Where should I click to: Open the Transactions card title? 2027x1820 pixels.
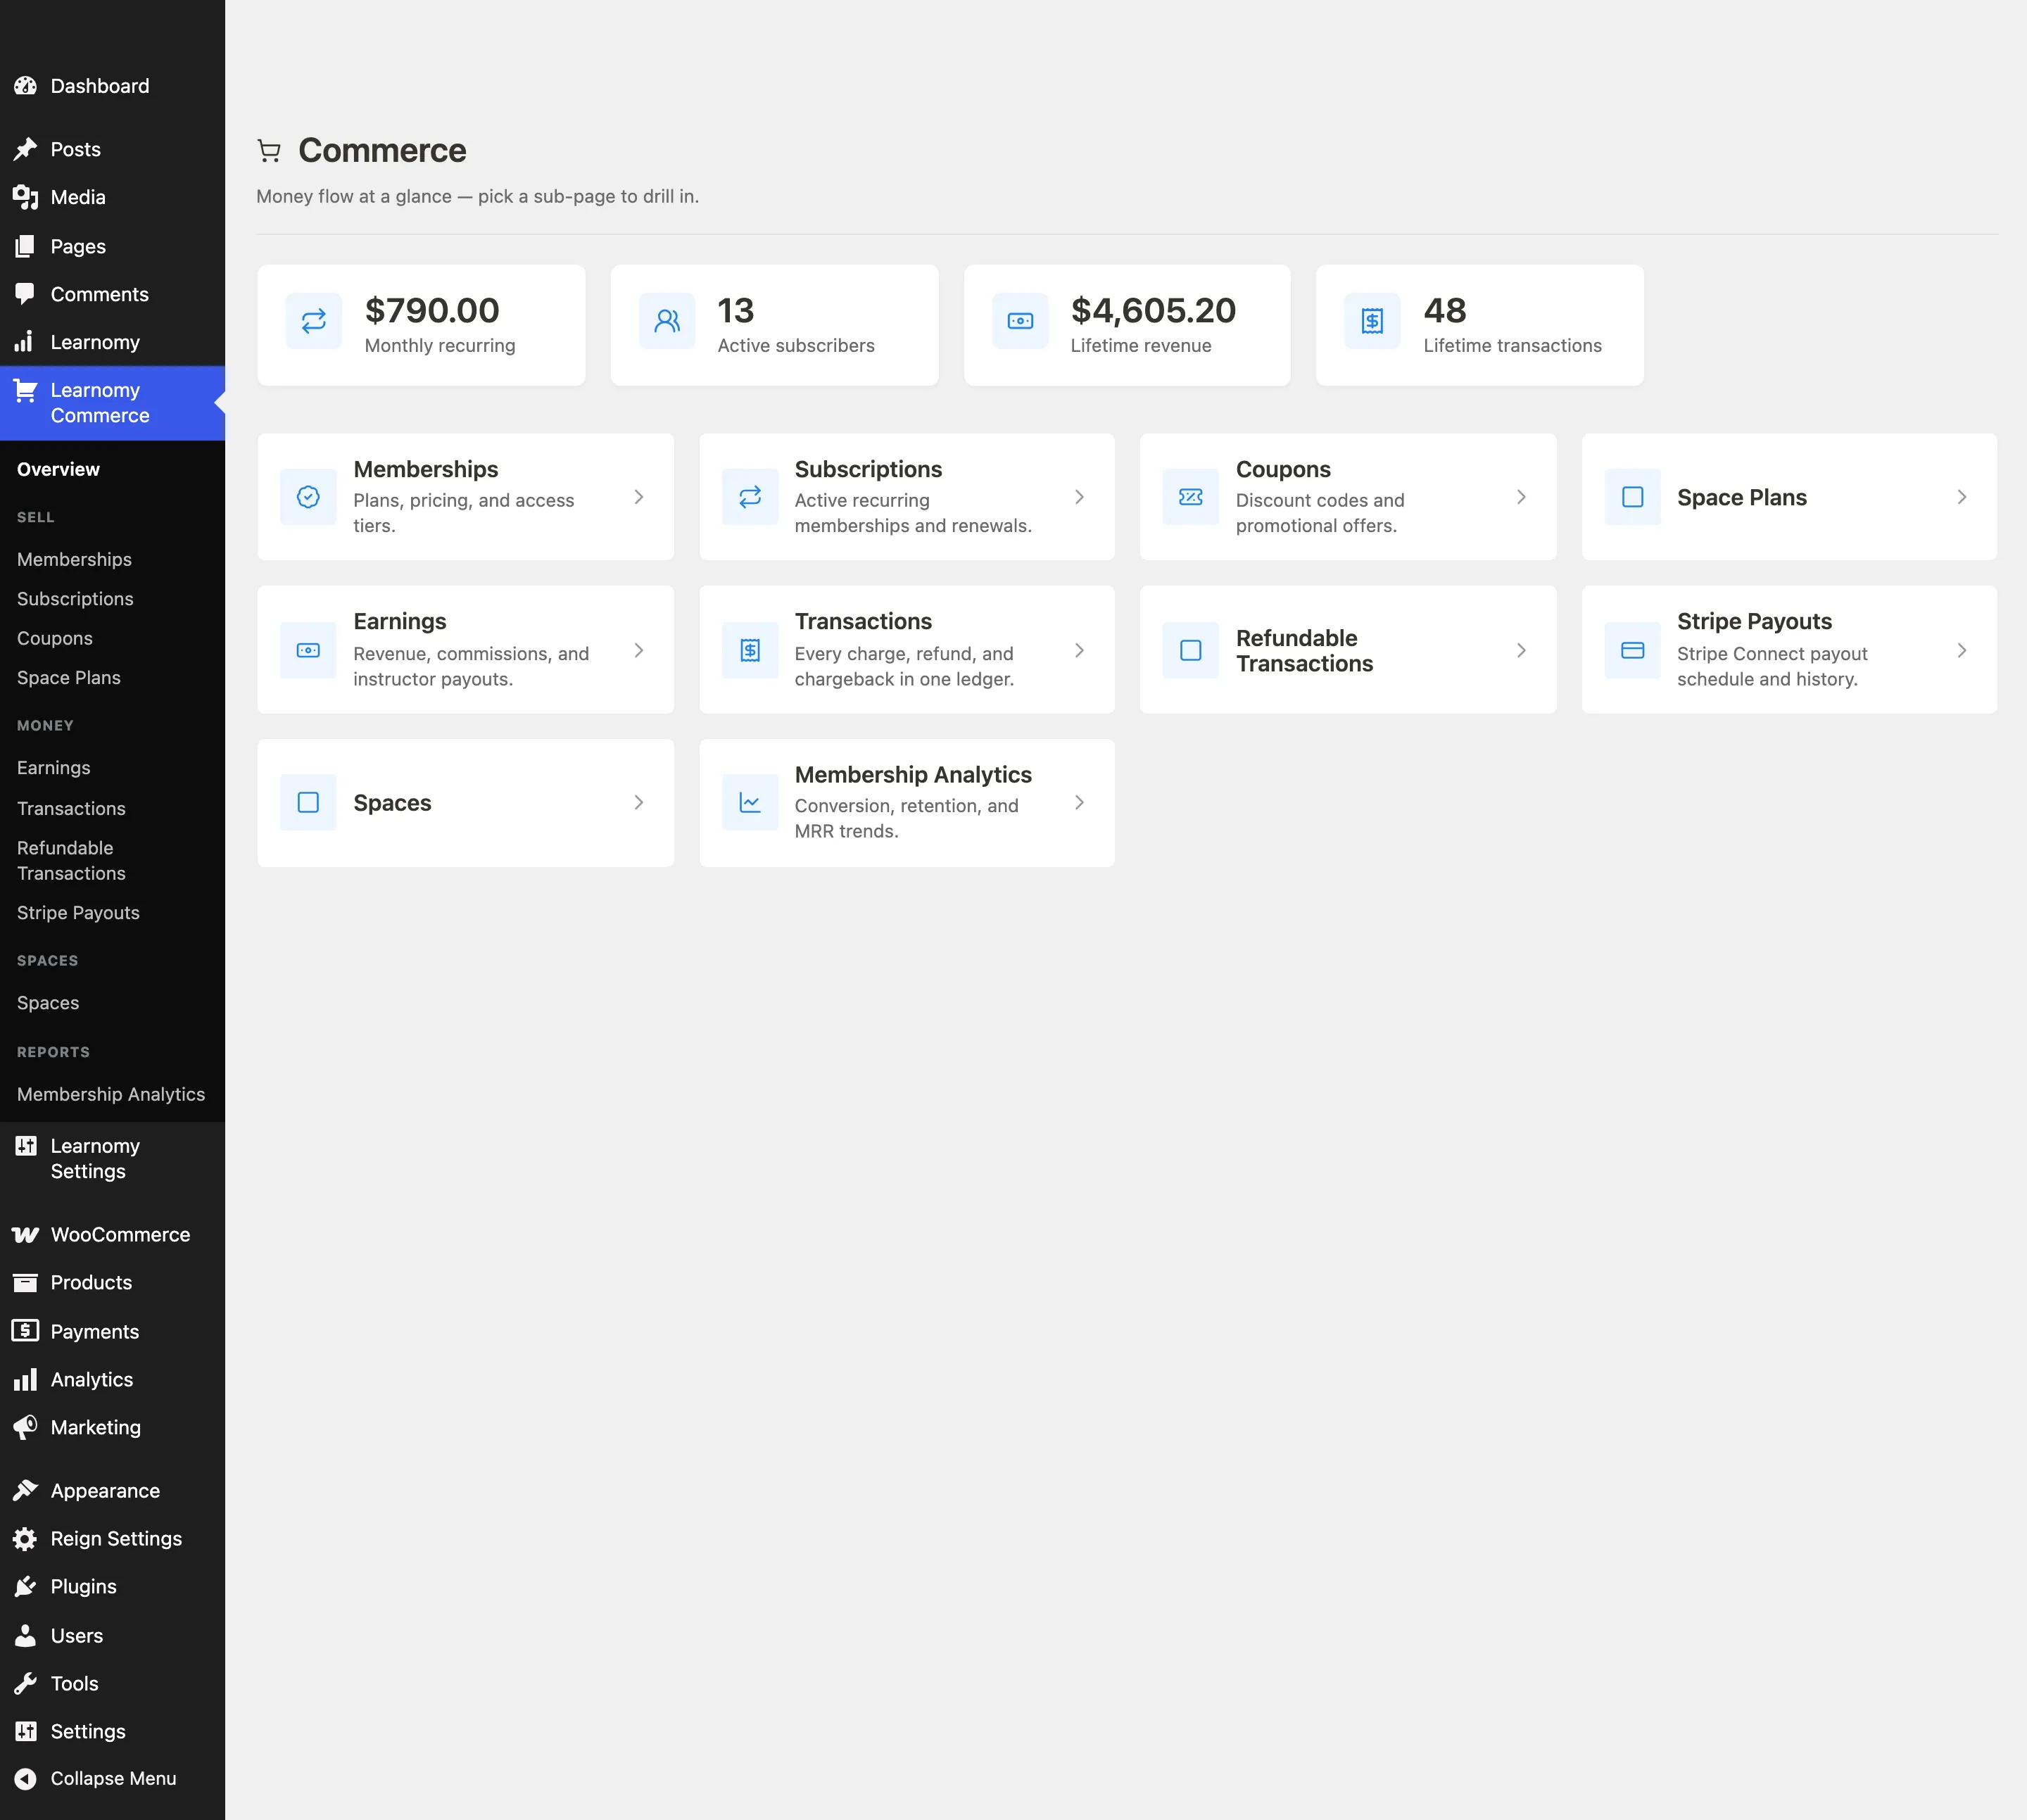pos(863,621)
